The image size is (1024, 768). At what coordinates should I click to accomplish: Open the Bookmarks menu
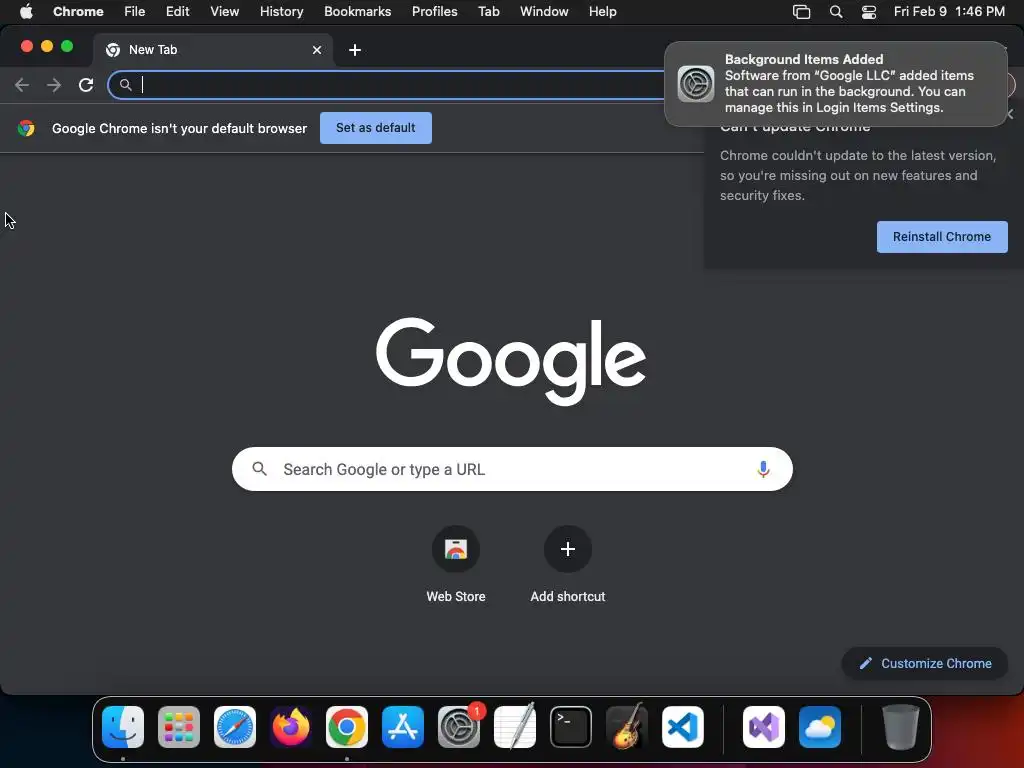click(x=358, y=12)
